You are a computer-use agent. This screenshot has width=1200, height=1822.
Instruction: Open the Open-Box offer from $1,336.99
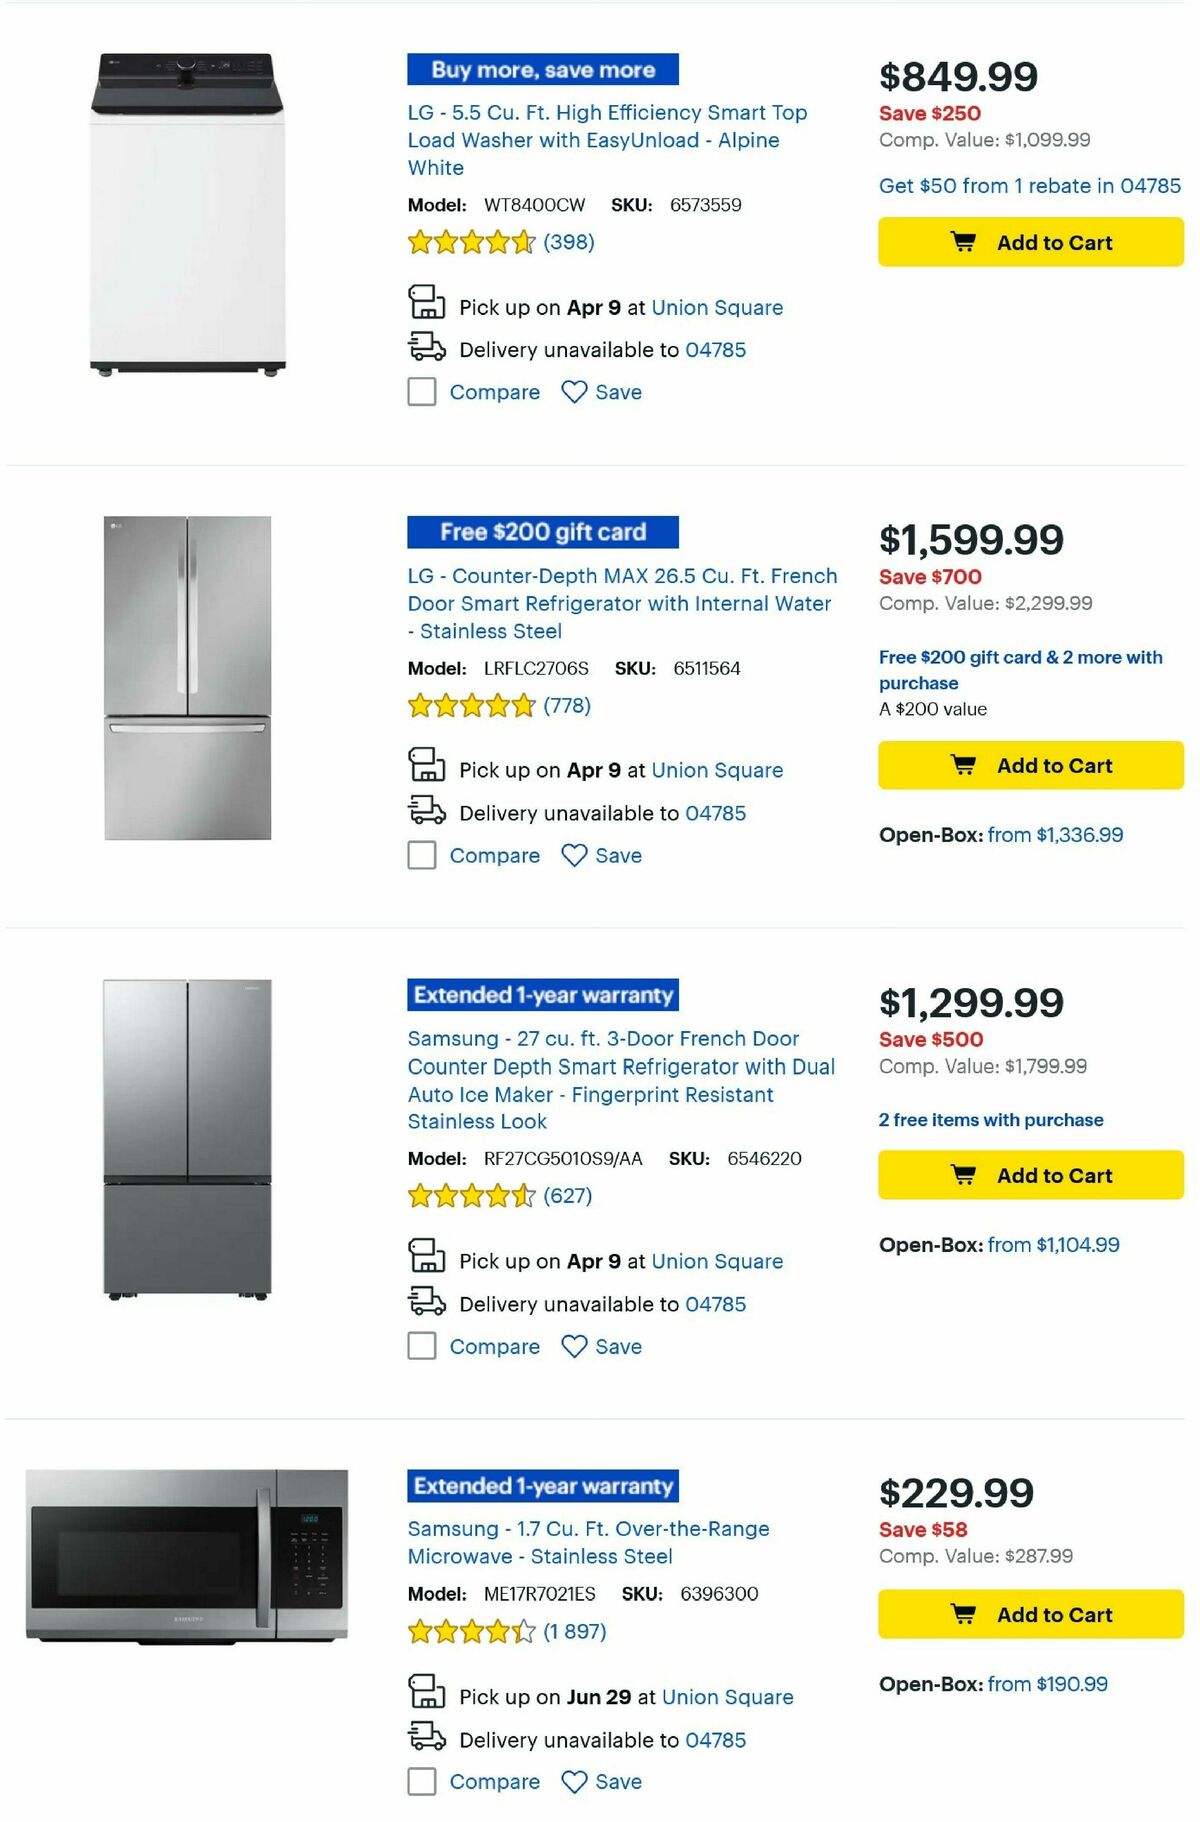[x=1055, y=834]
